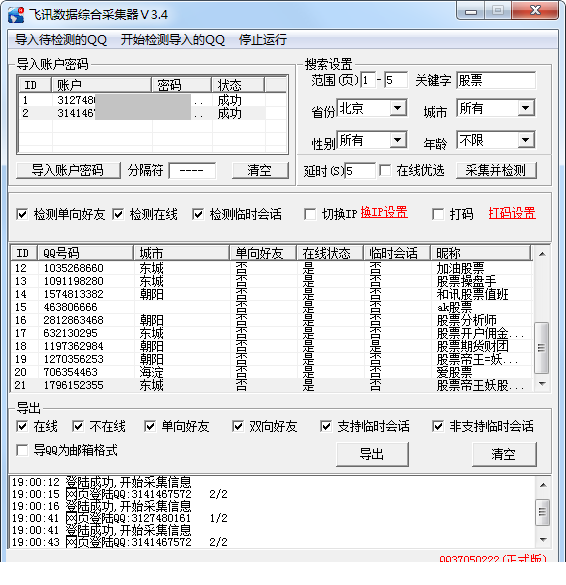Click the results list scrollbar thumb
The height and width of the screenshot is (585, 566).
542,348
